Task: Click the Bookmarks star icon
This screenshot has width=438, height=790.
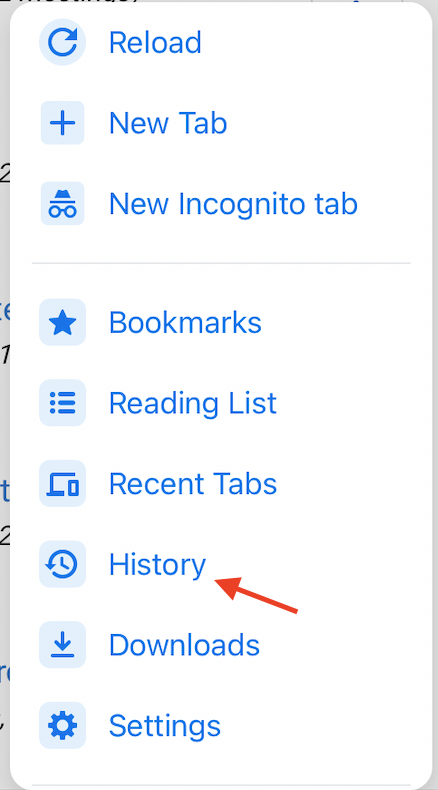Action: [62, 322]
